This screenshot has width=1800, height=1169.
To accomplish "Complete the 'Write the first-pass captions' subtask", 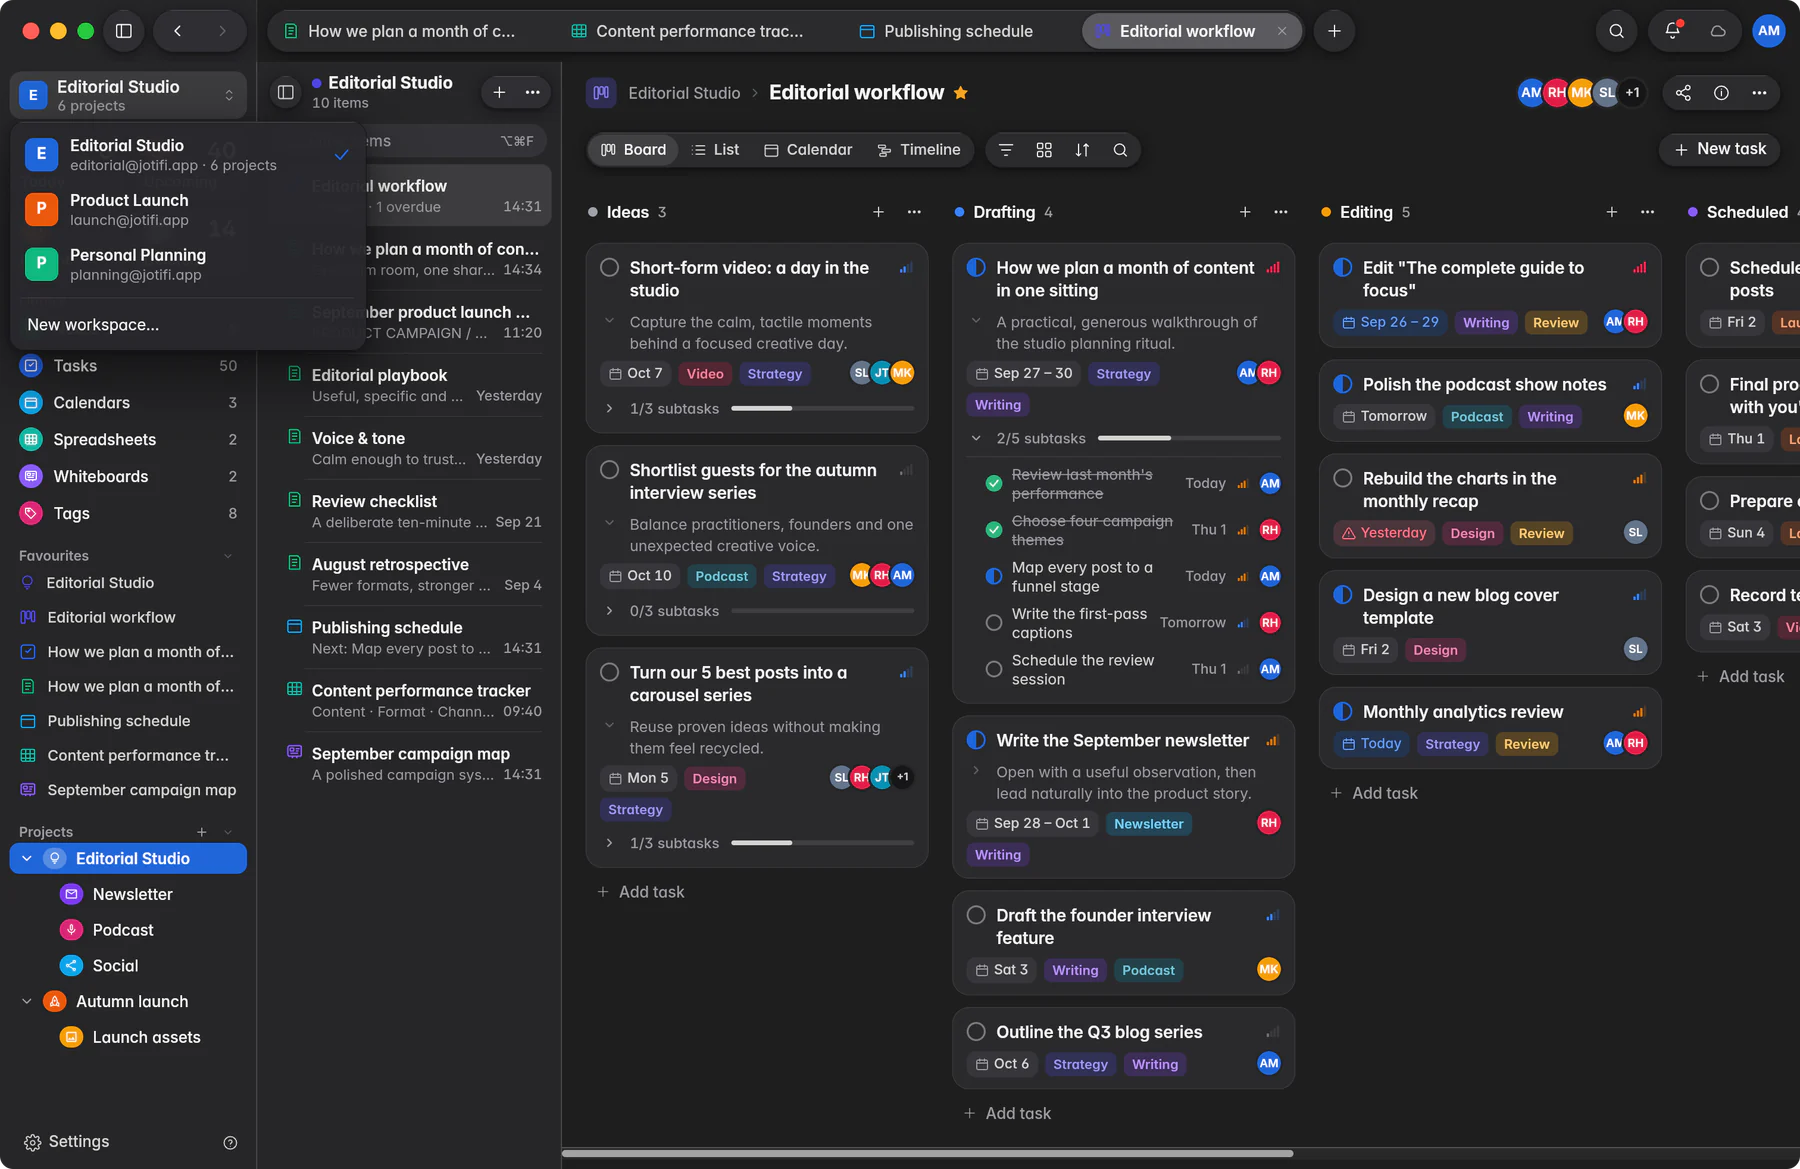I will tap(994, 623).
